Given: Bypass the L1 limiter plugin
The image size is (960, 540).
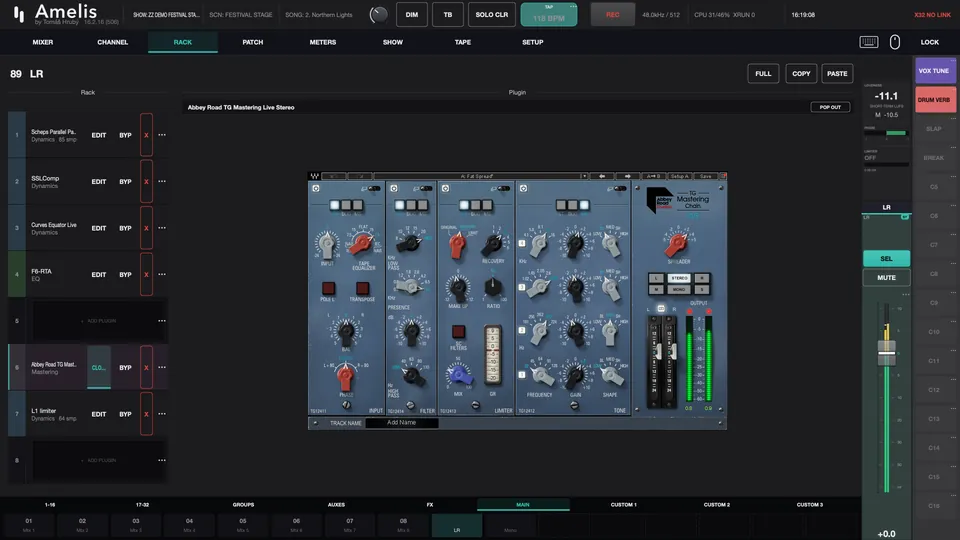Looking at the screenshot, I should pos(126,414).
